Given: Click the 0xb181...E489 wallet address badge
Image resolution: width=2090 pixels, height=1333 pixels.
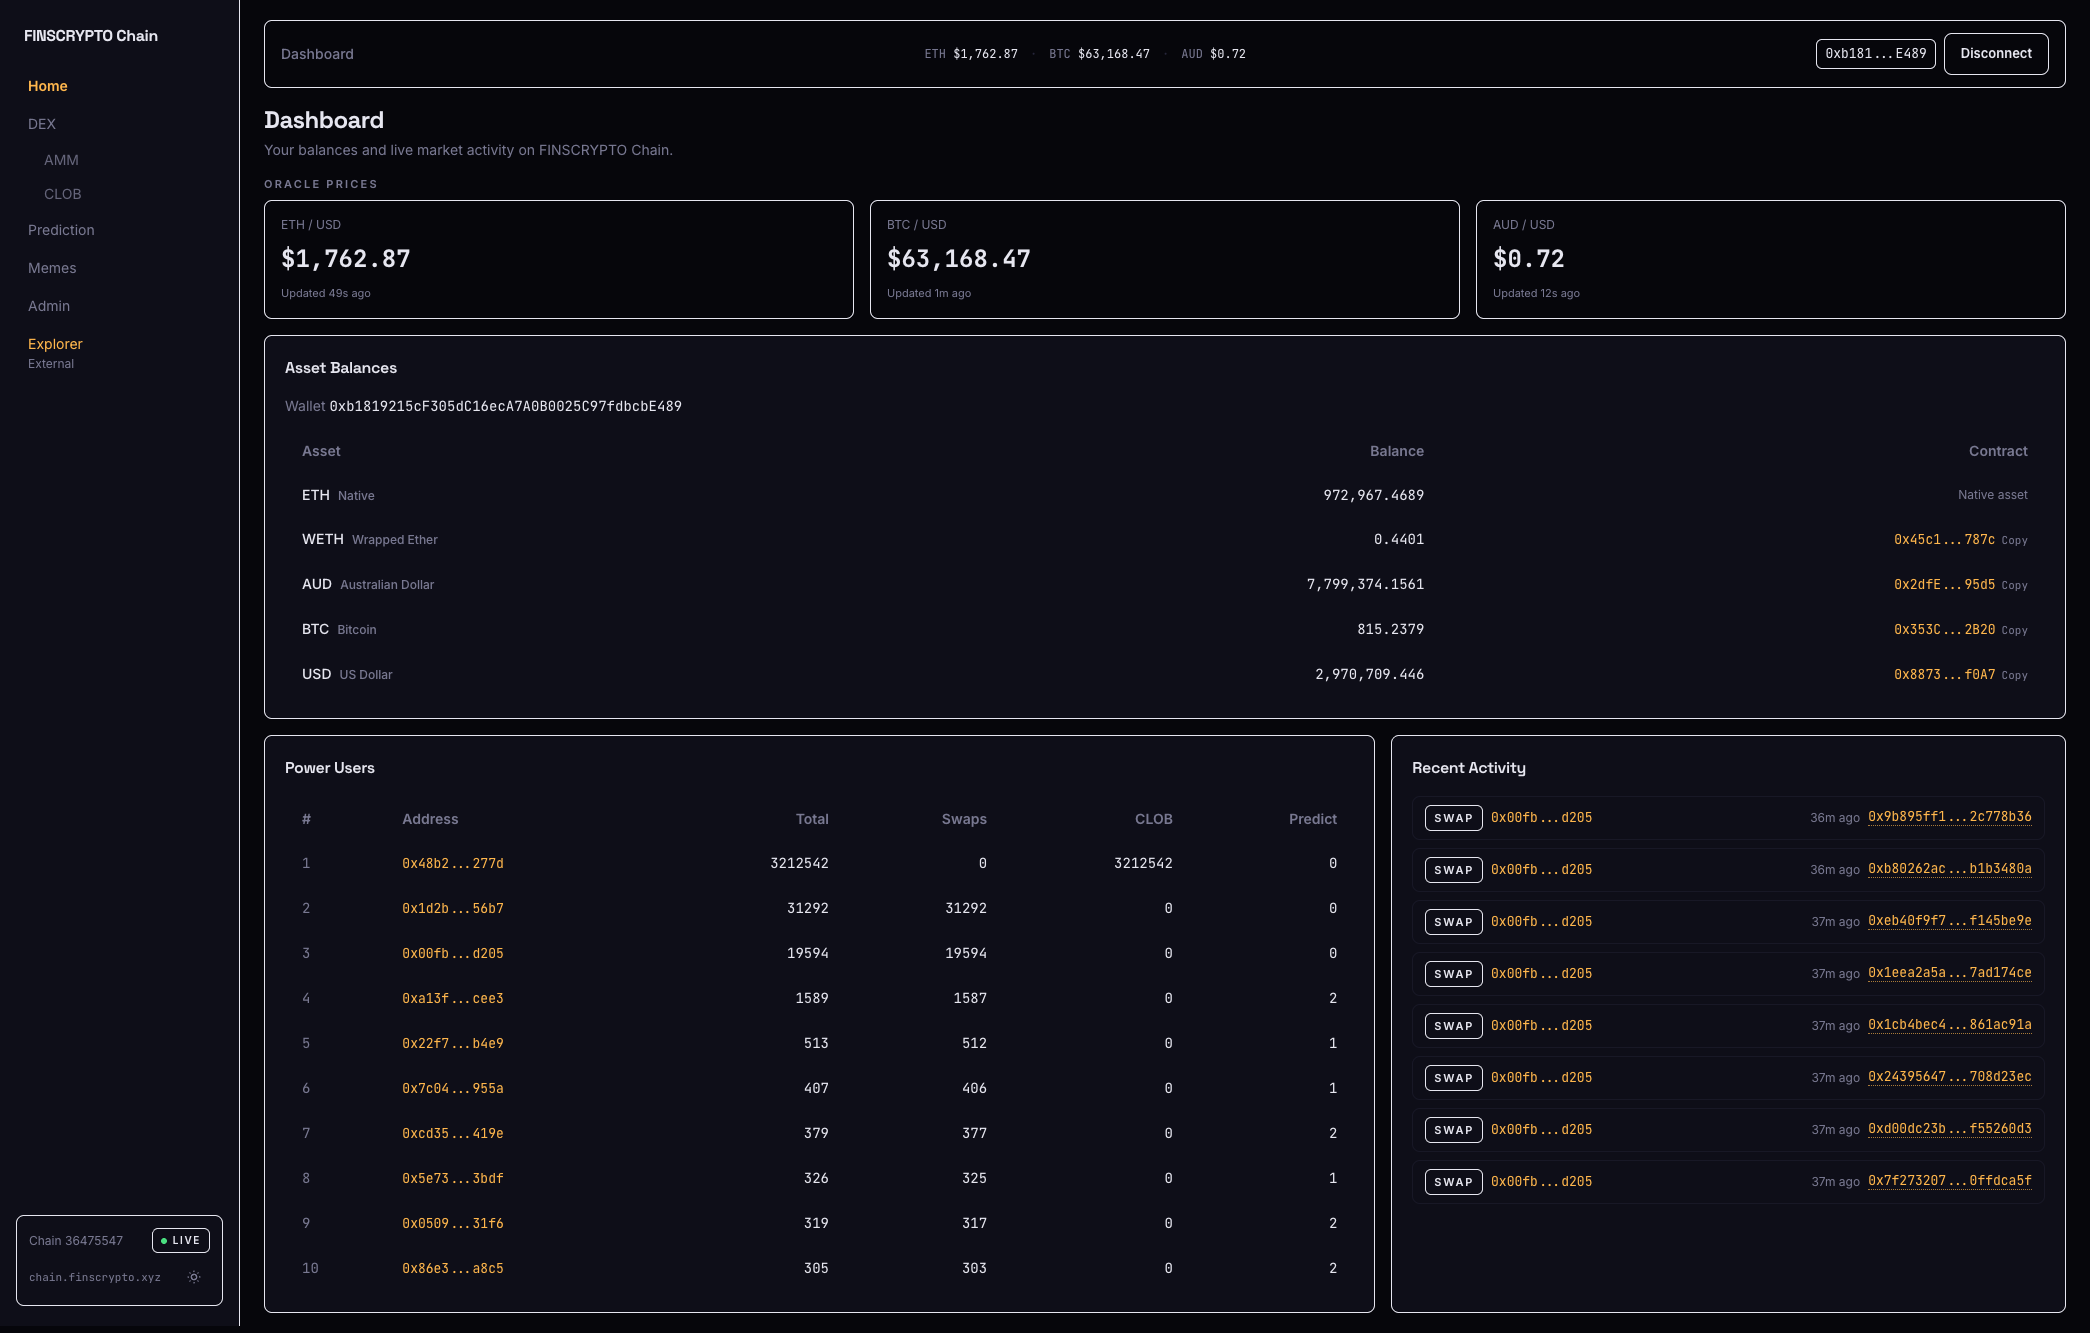Looking at the screenshot, I should coord(1876,54).
